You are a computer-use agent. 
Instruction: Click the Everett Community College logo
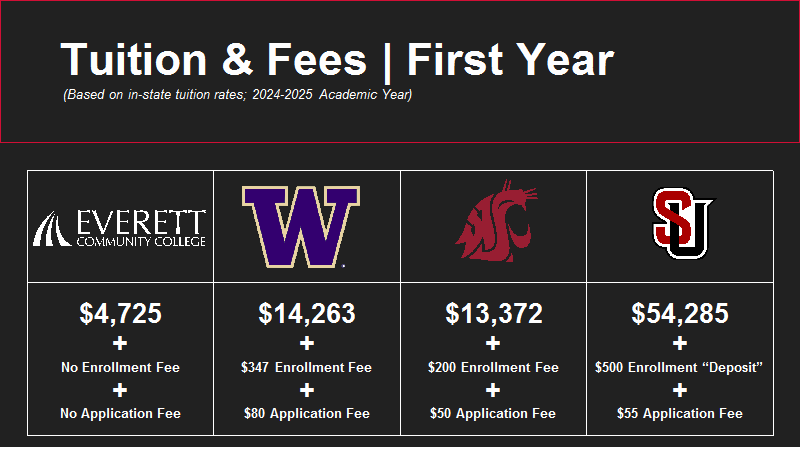(119, 229)
